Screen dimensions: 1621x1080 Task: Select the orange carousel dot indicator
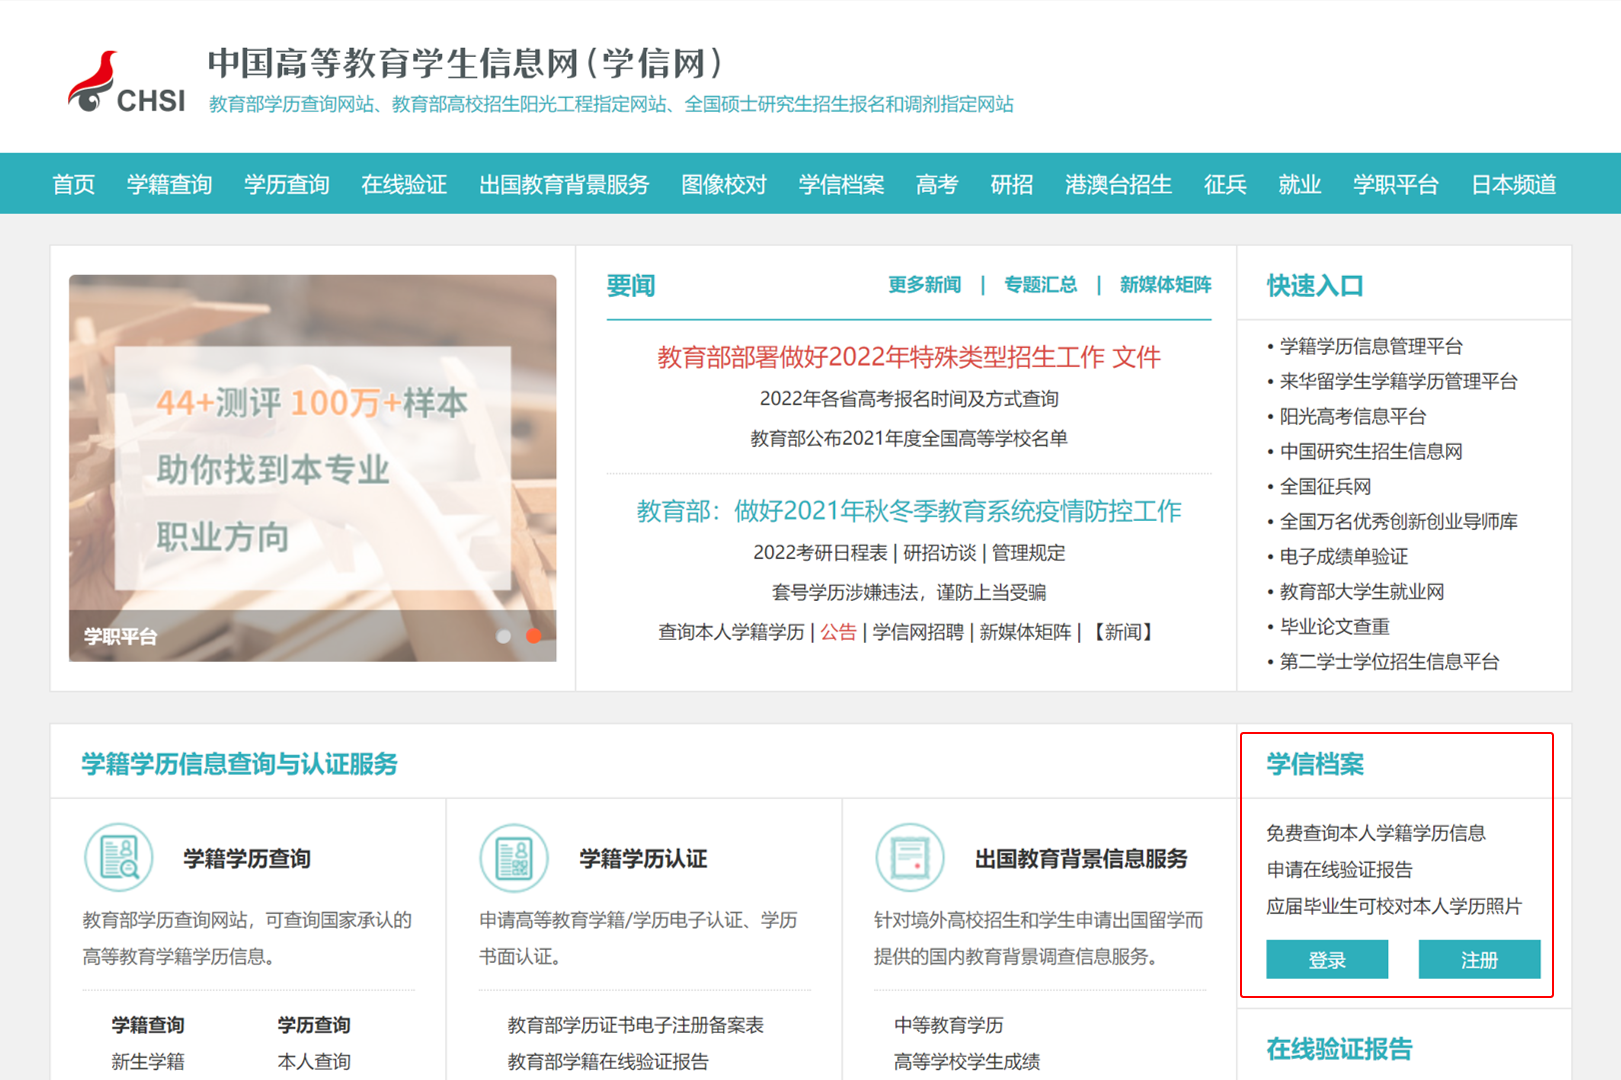click(x=534, y=636)
